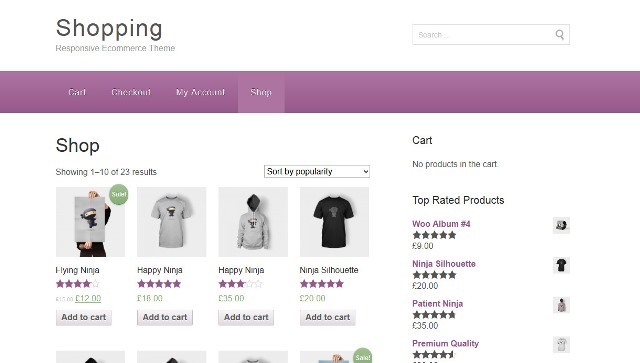
Task: Open Patient Ninja top rated link
Action: point(438,304)
